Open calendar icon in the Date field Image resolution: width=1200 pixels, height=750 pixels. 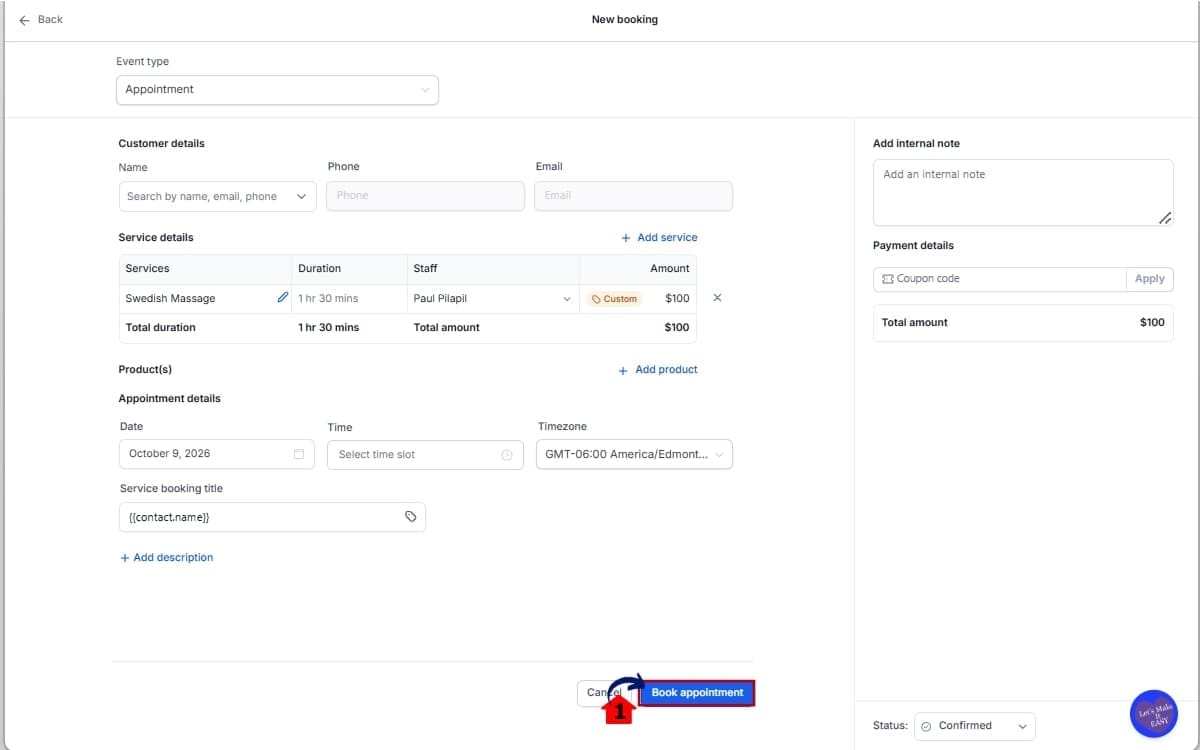[x=299, y=454]
